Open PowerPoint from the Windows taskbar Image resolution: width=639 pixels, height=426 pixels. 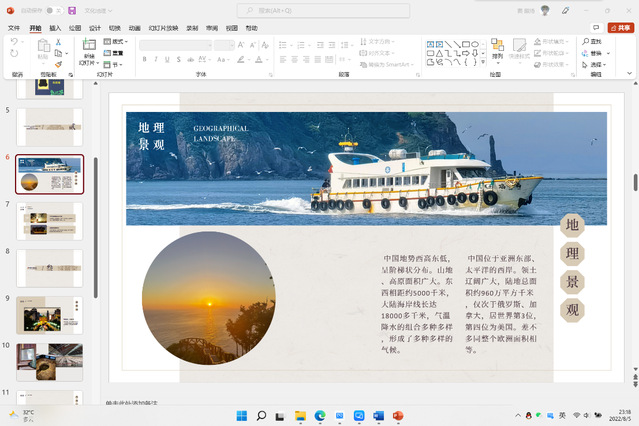point(397,415)
